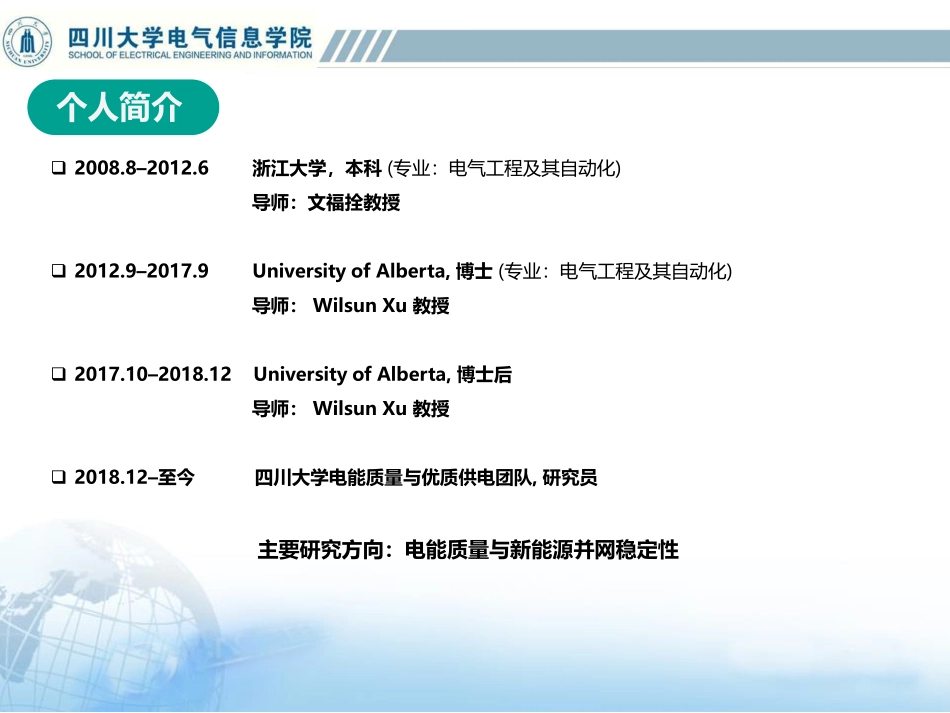Select the 四川大学电气信息学院 header title
This screenshot has height=713, width=950.
click(189, 37)
